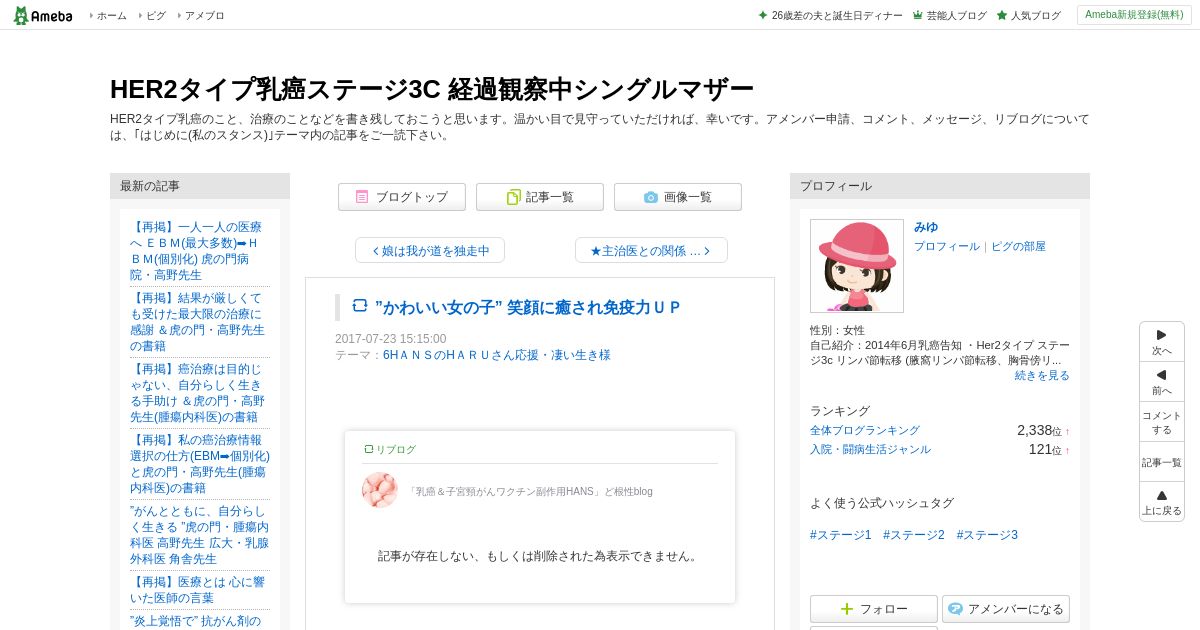Open hashtag #ステージ1
The width and height of the screenshot is (1200, 630).
841,535
